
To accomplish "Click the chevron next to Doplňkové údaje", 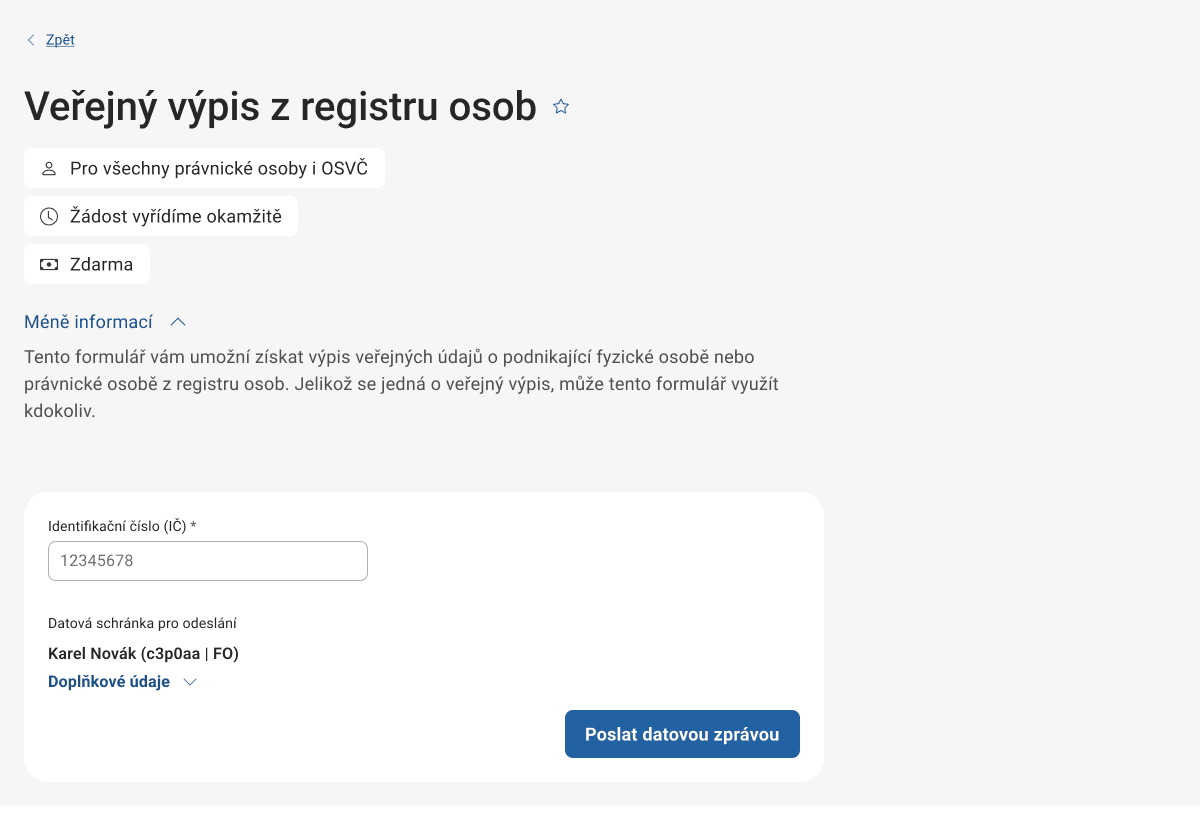I will pyautogui.click(x=190, y=681).
